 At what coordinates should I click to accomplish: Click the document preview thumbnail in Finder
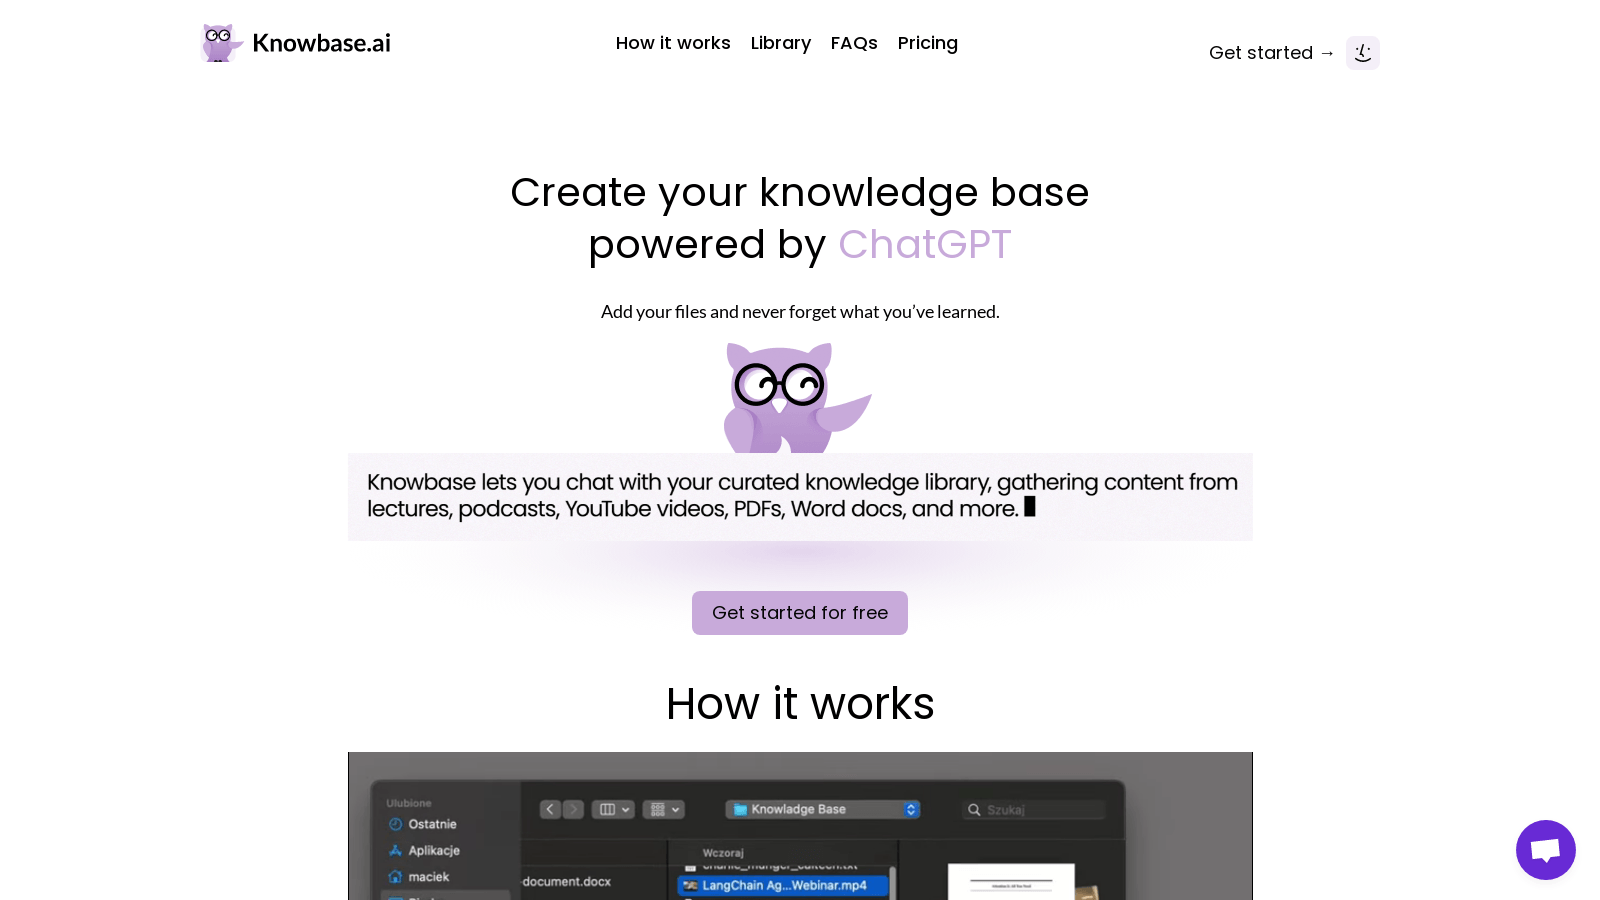coord(1011,882)
